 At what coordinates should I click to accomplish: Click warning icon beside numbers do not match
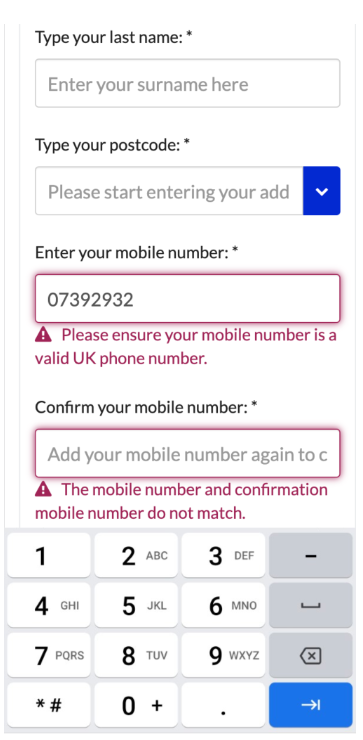click(43, 490)
